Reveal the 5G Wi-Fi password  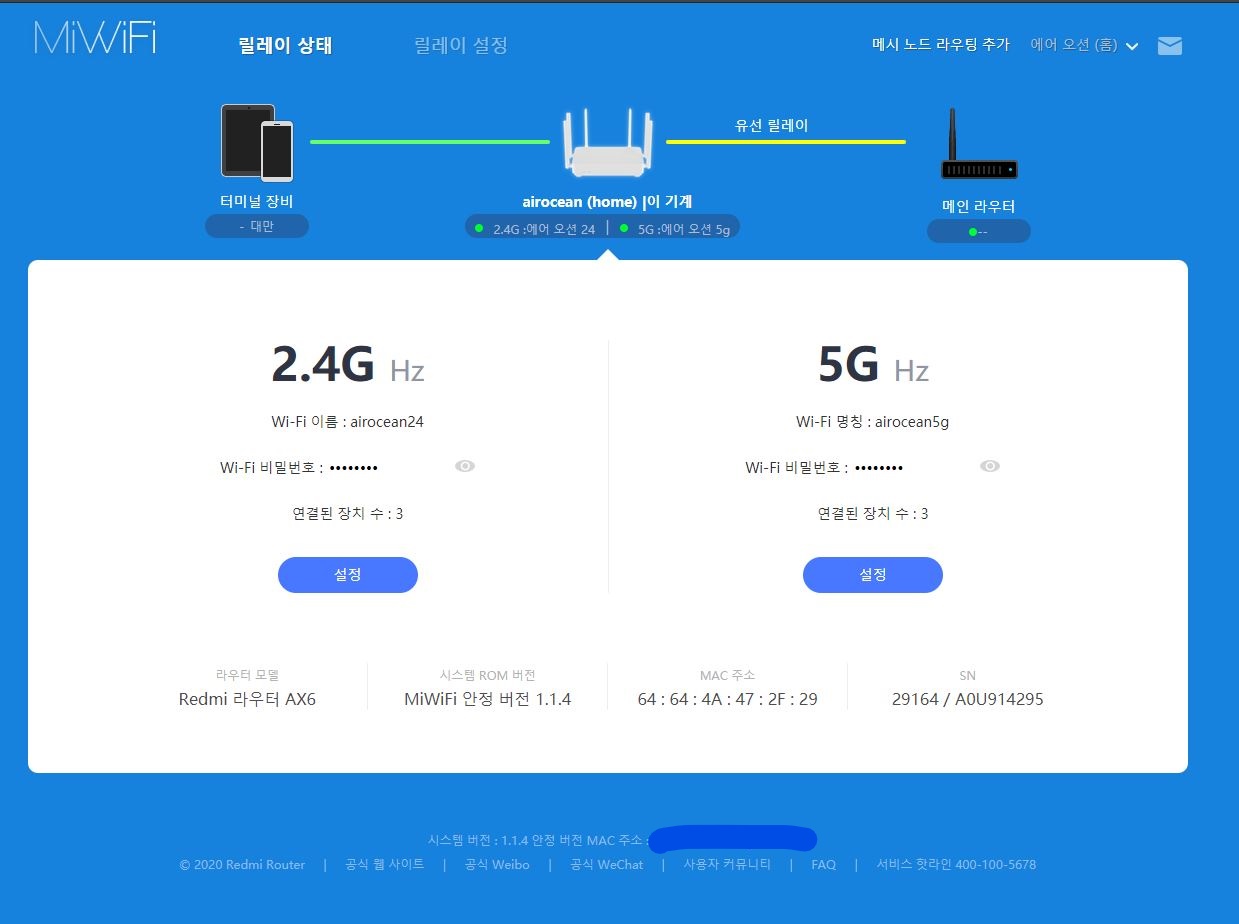click(990, 466)
